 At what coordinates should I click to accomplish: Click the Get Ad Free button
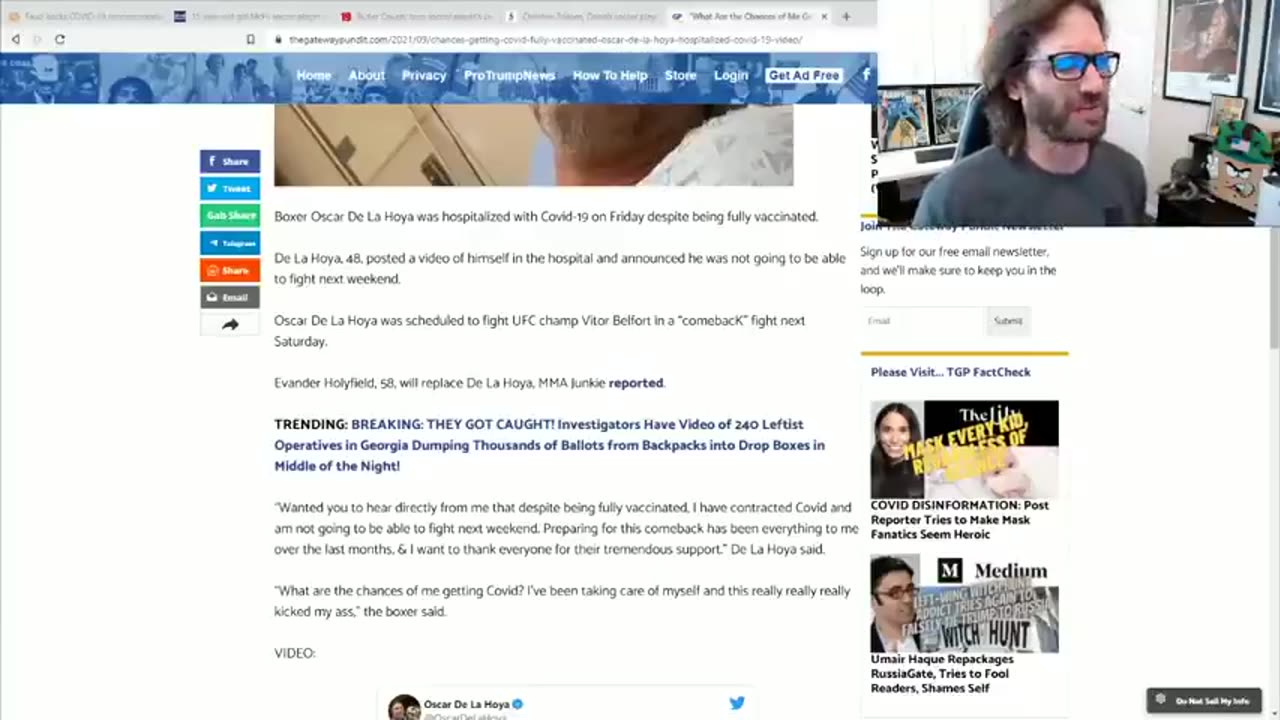click(804, 75)
